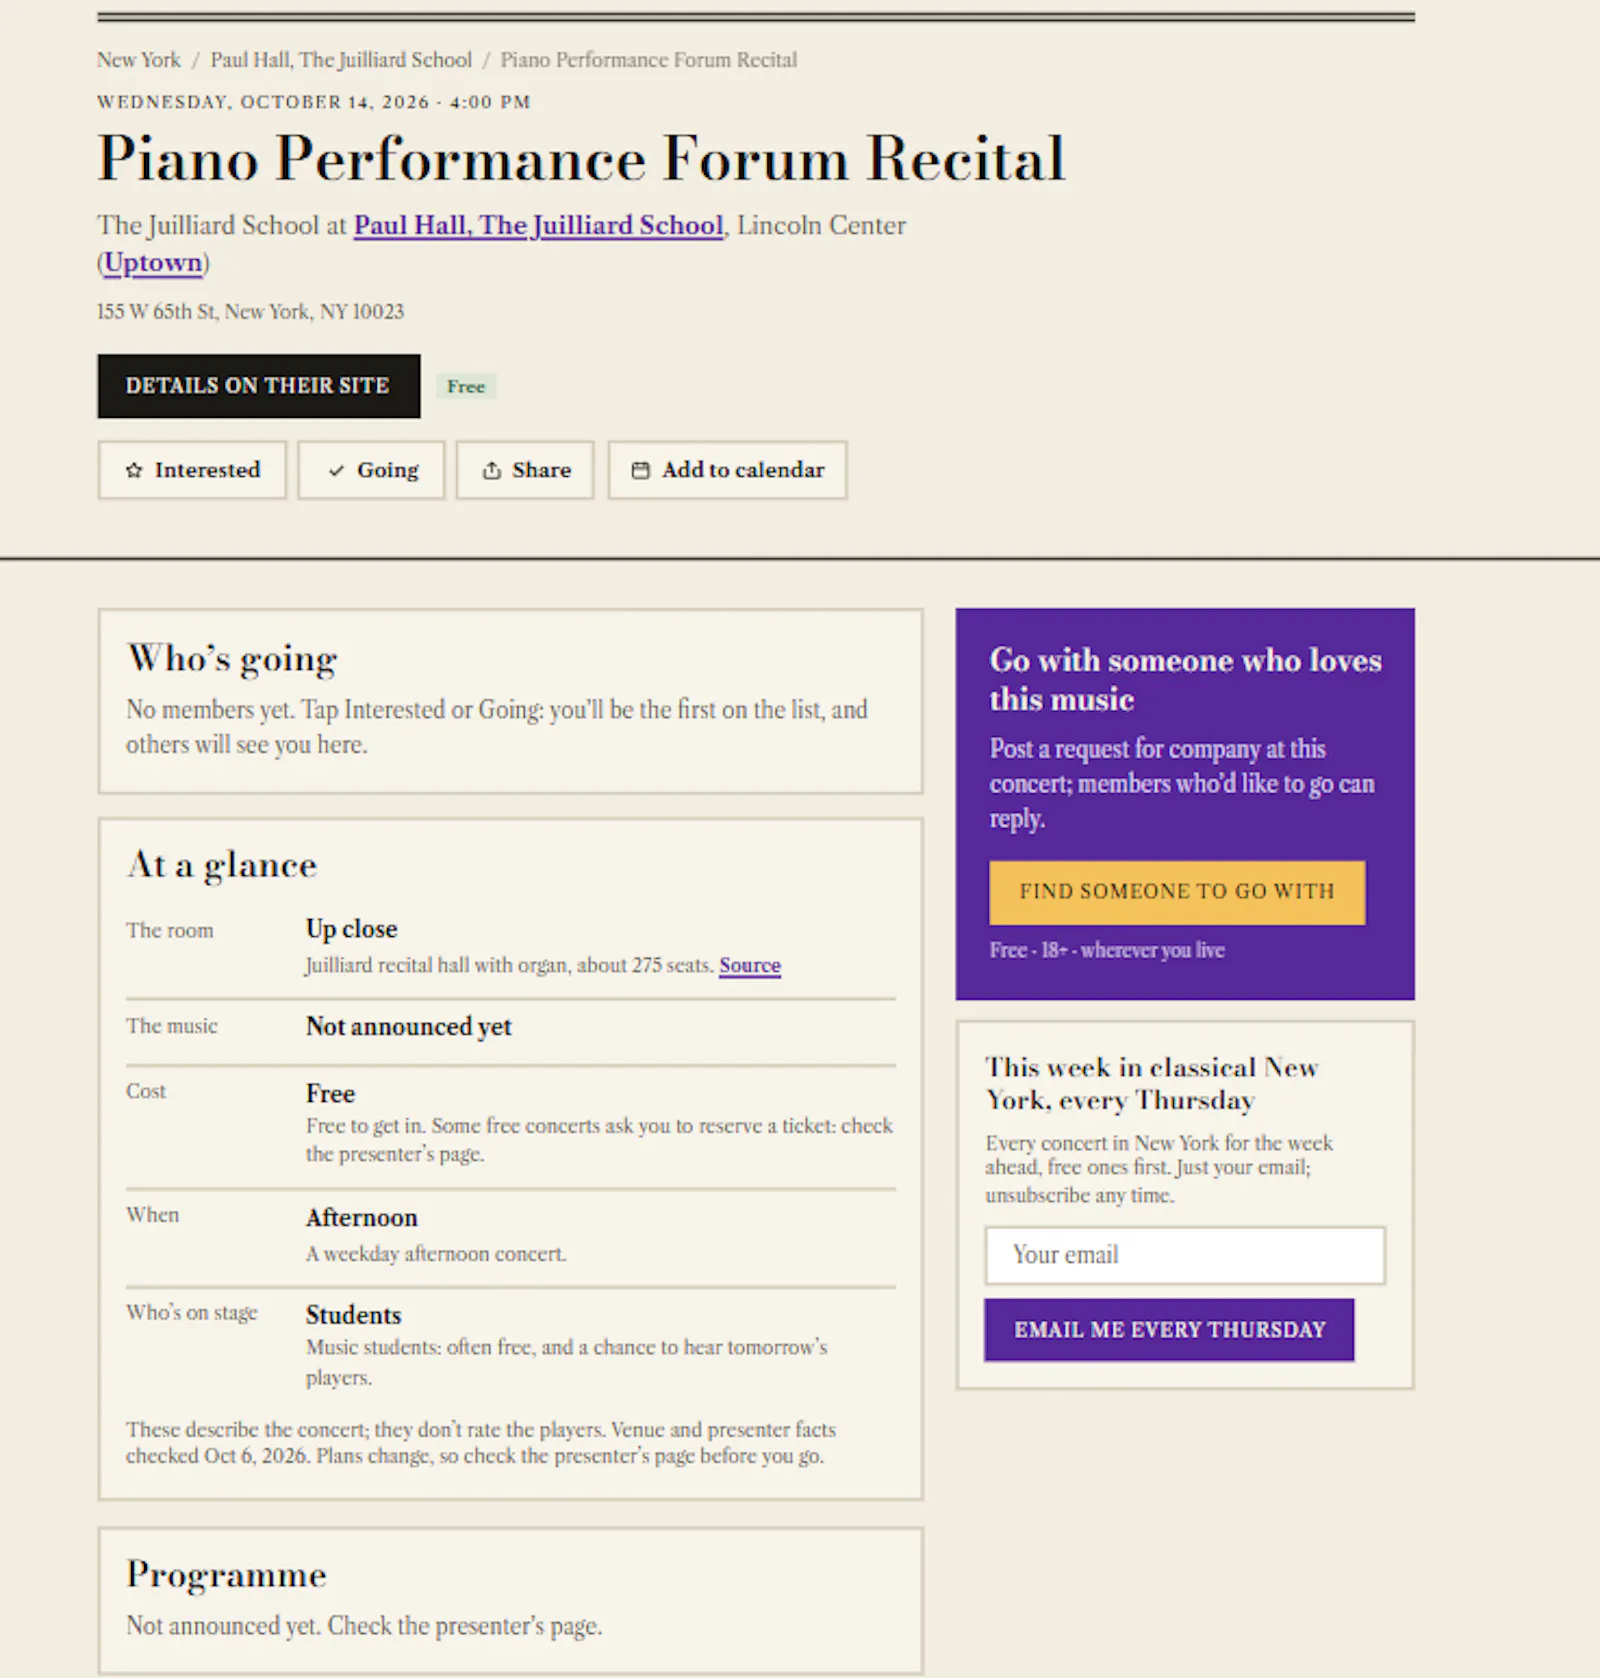1600x1678 pixels.
Task: Click Details on Their Site button
Action: (x=259, y=386)
